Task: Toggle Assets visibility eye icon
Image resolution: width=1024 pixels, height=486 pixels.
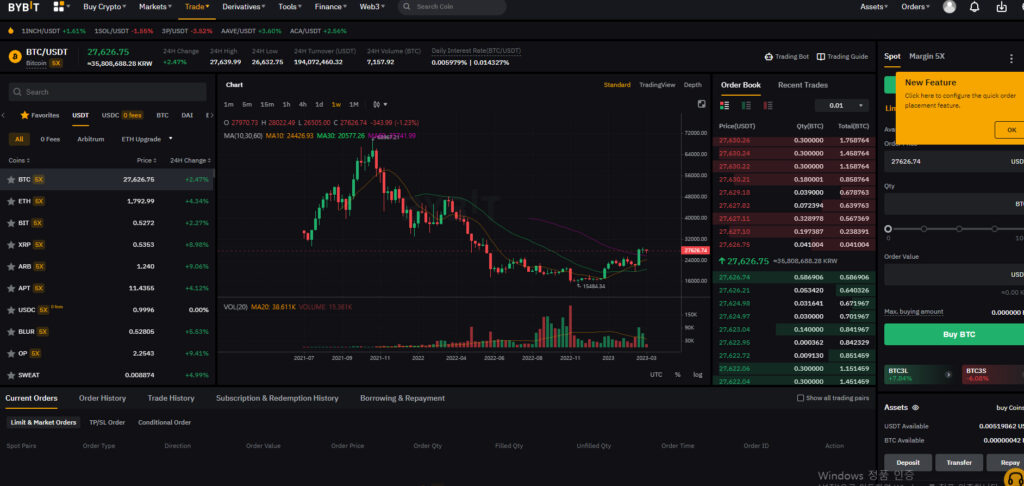Action: [x=916, y=408]
